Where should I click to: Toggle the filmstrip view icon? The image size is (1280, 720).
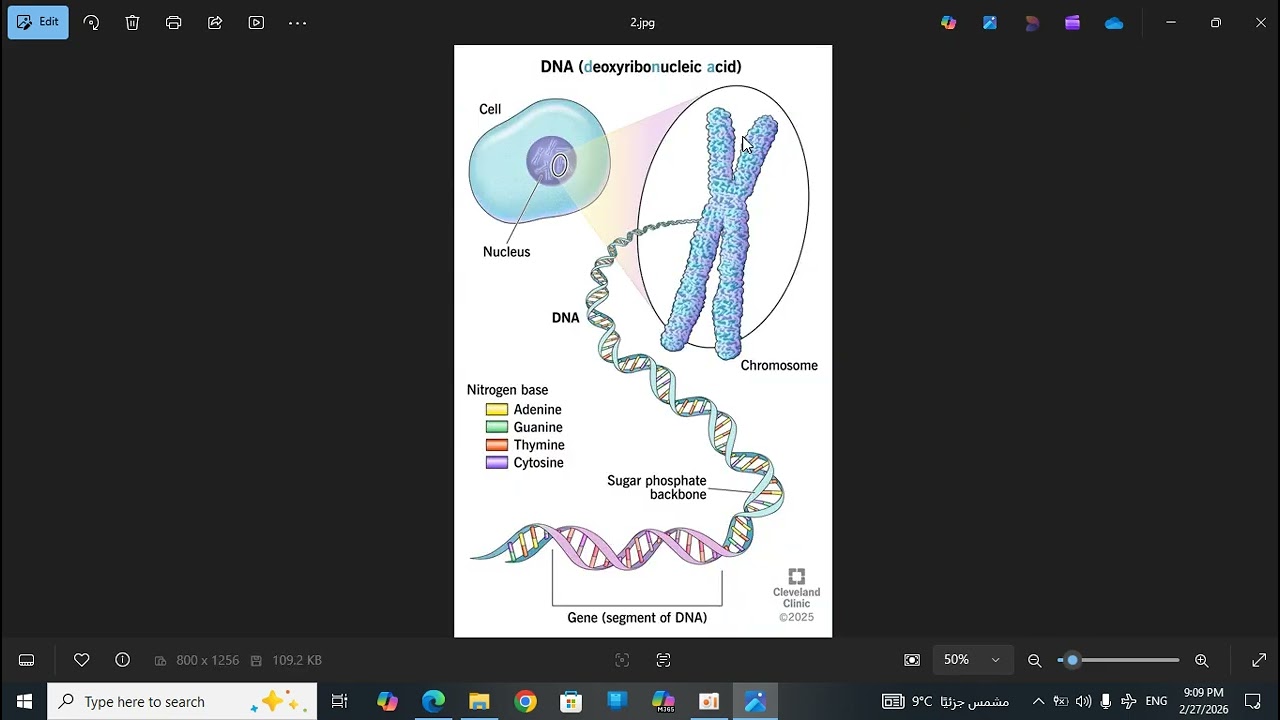27,660
